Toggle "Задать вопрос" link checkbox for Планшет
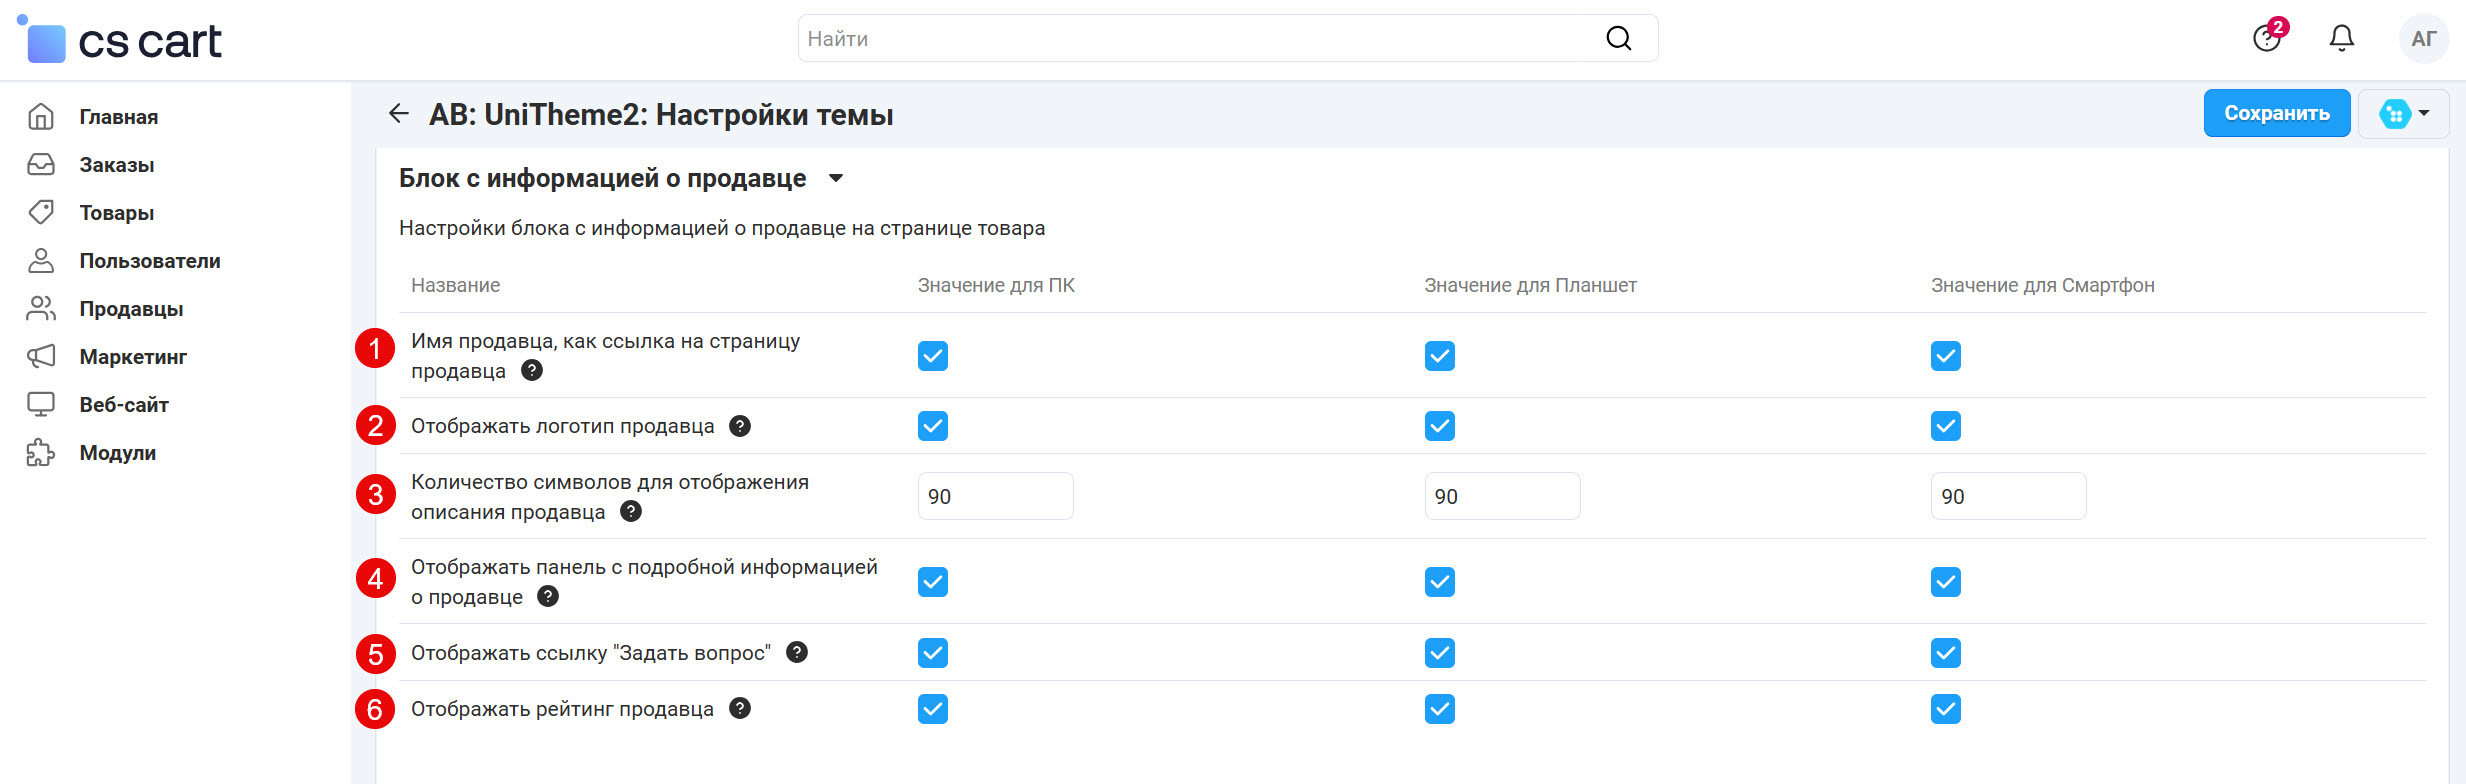This screenshot has width=2466, height=784. pos(1439,653)
